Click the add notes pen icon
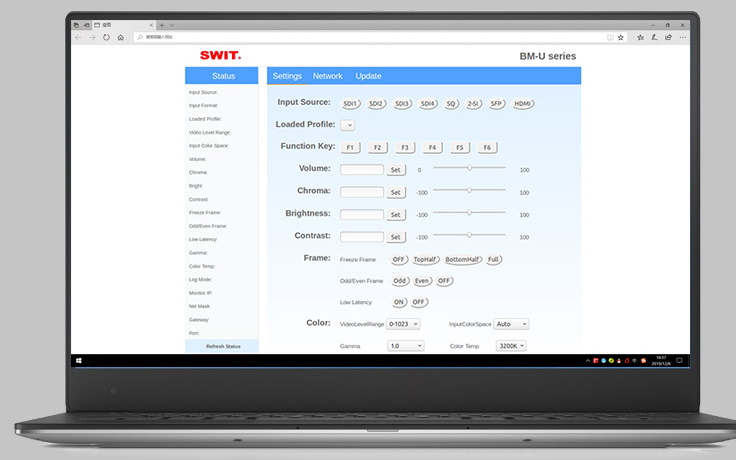736x460 pixels. tap(654, 38)
